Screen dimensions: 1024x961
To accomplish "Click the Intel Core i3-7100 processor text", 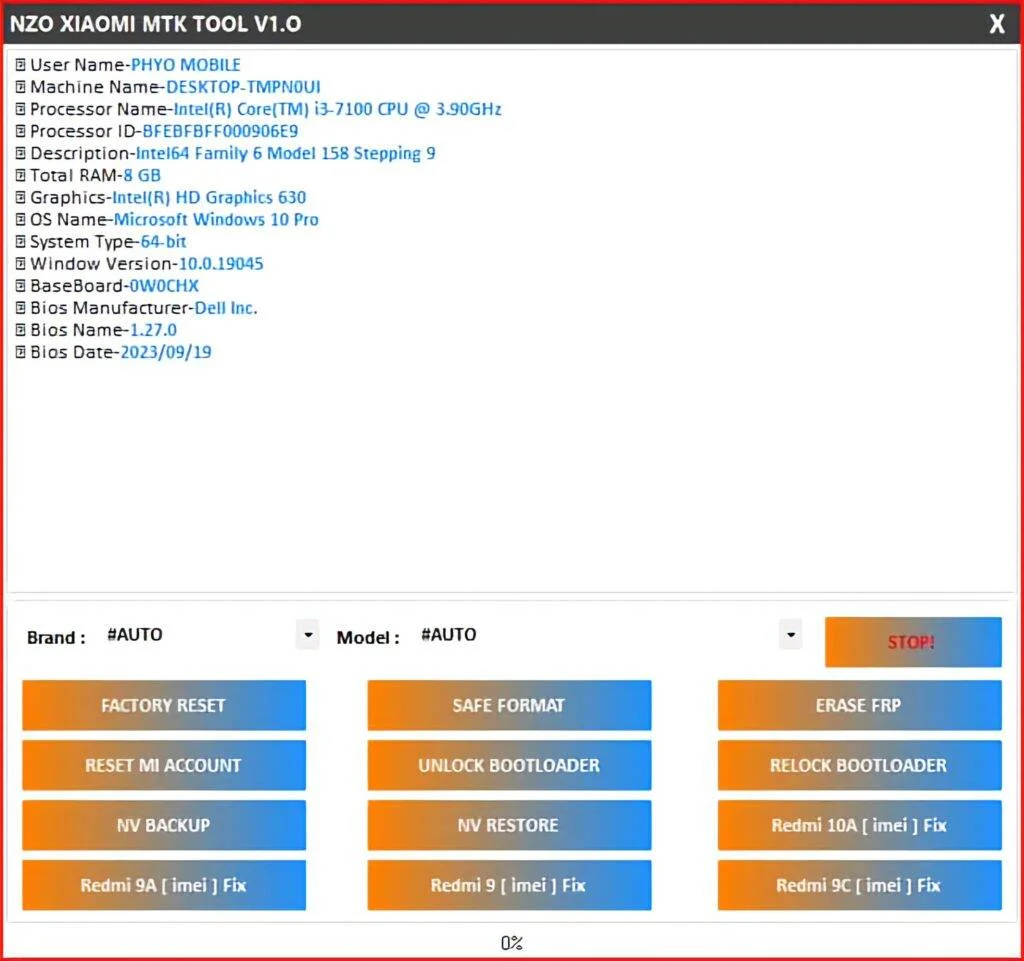I will coord(338,109).
